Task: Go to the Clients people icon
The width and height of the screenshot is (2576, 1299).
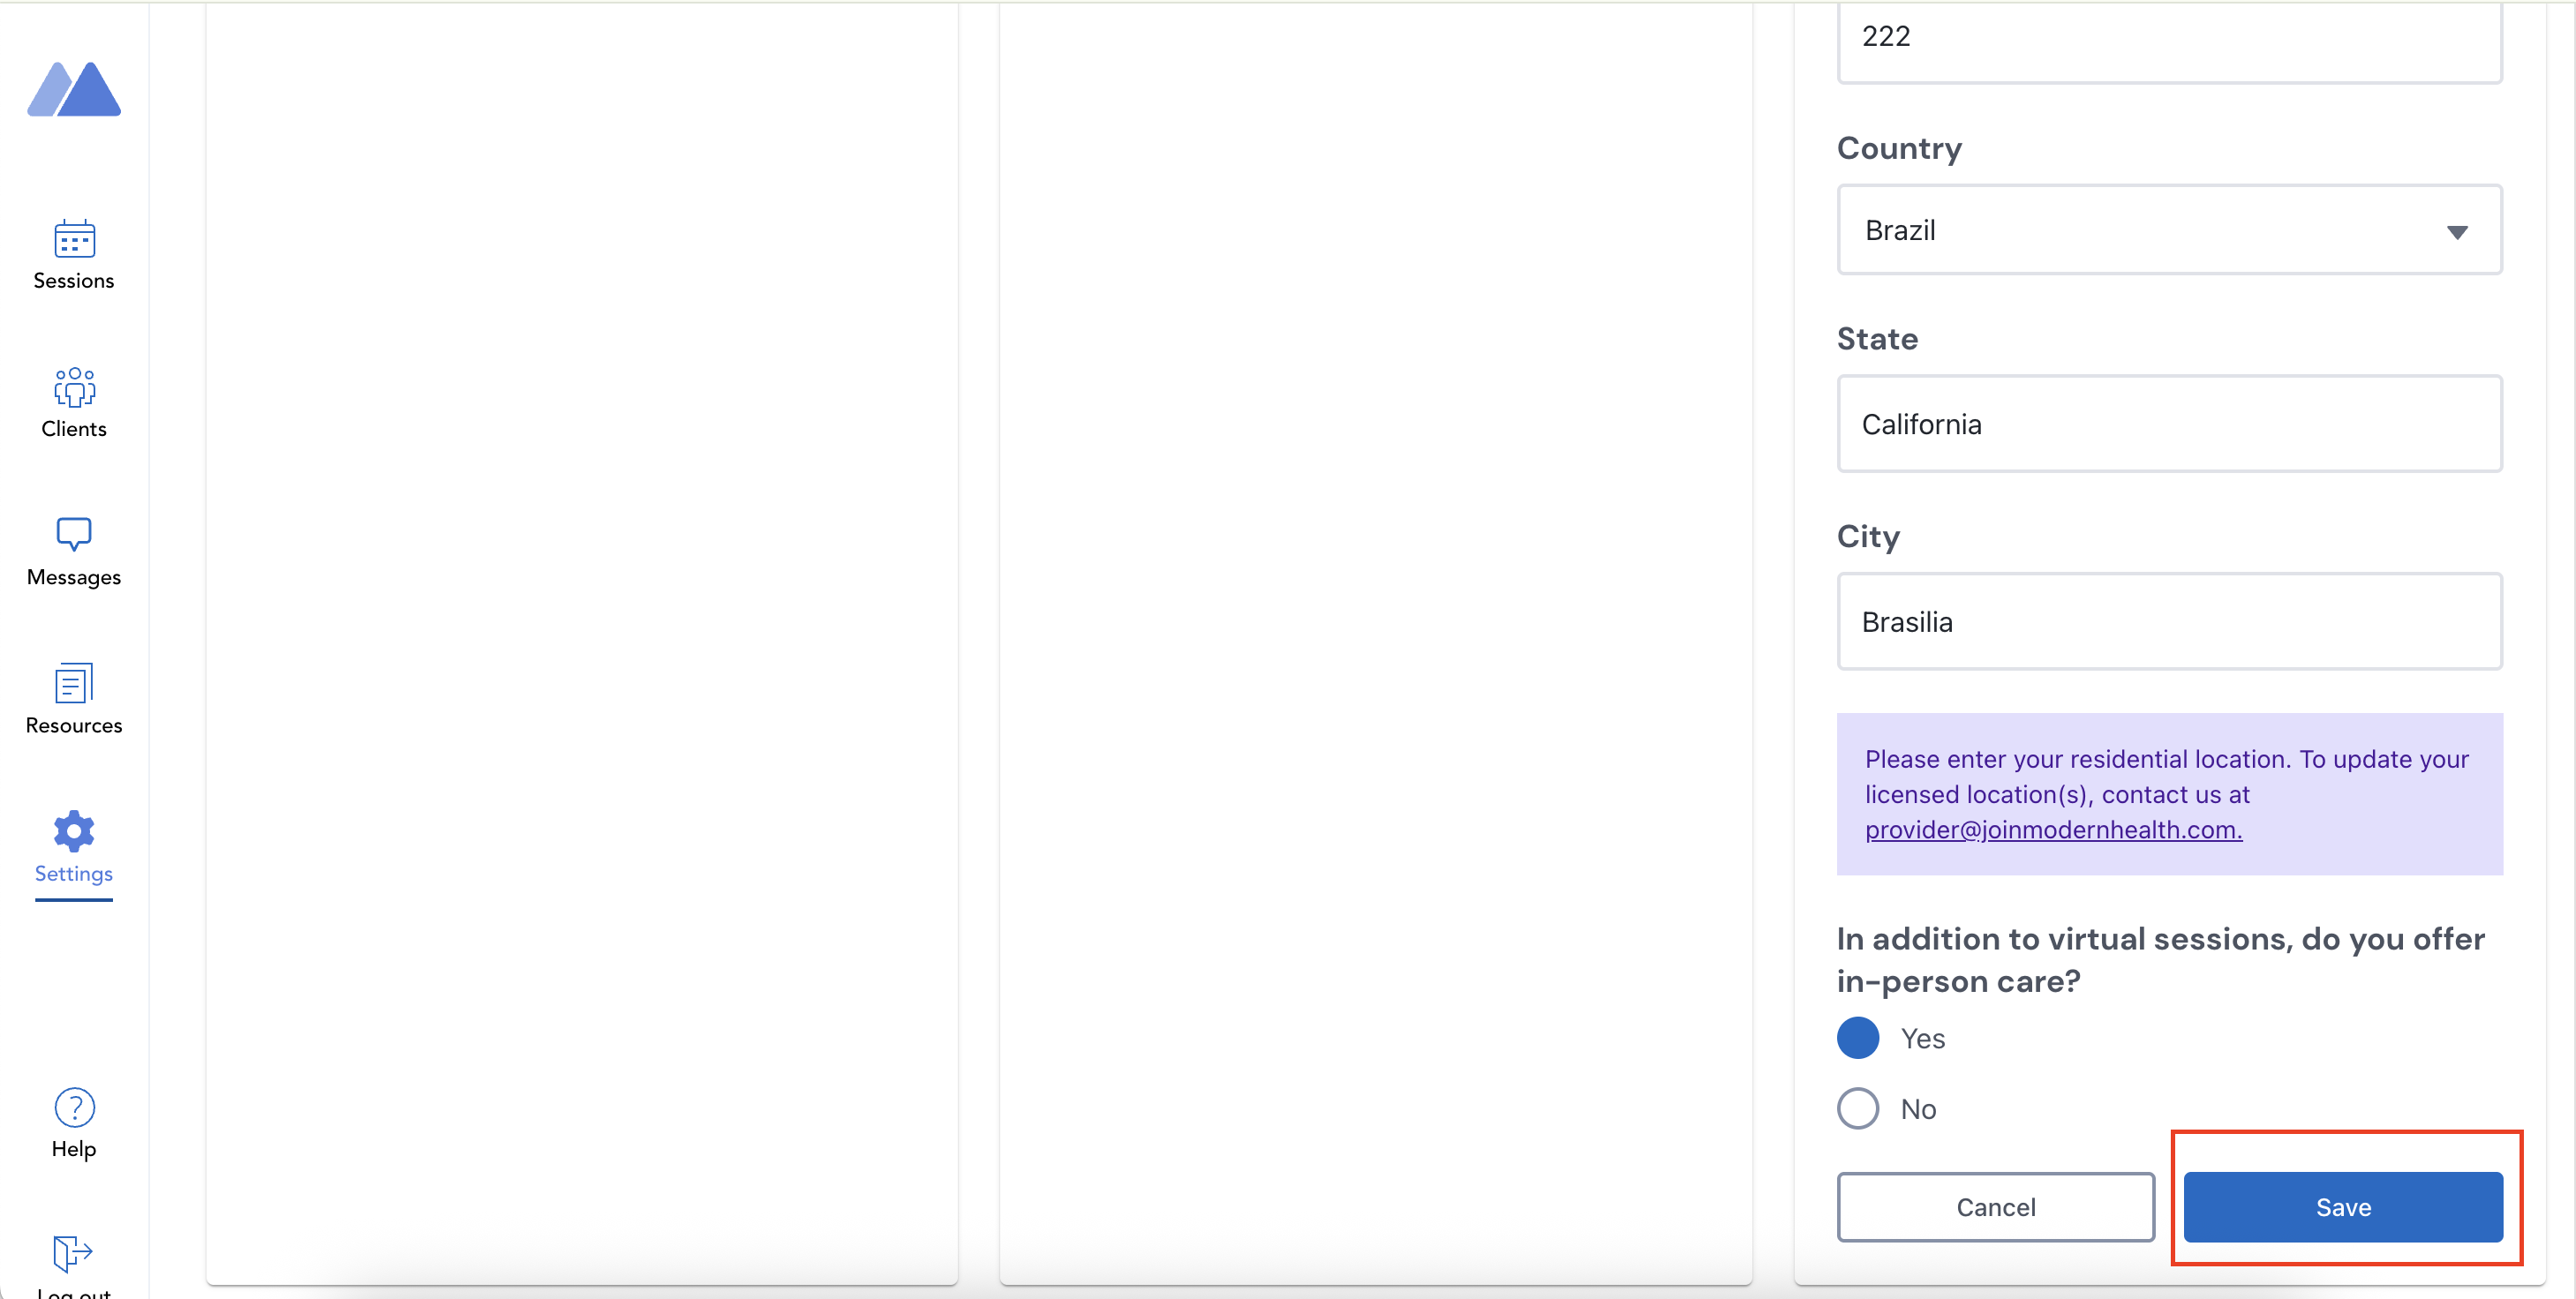Action: [x=74, y=387]
